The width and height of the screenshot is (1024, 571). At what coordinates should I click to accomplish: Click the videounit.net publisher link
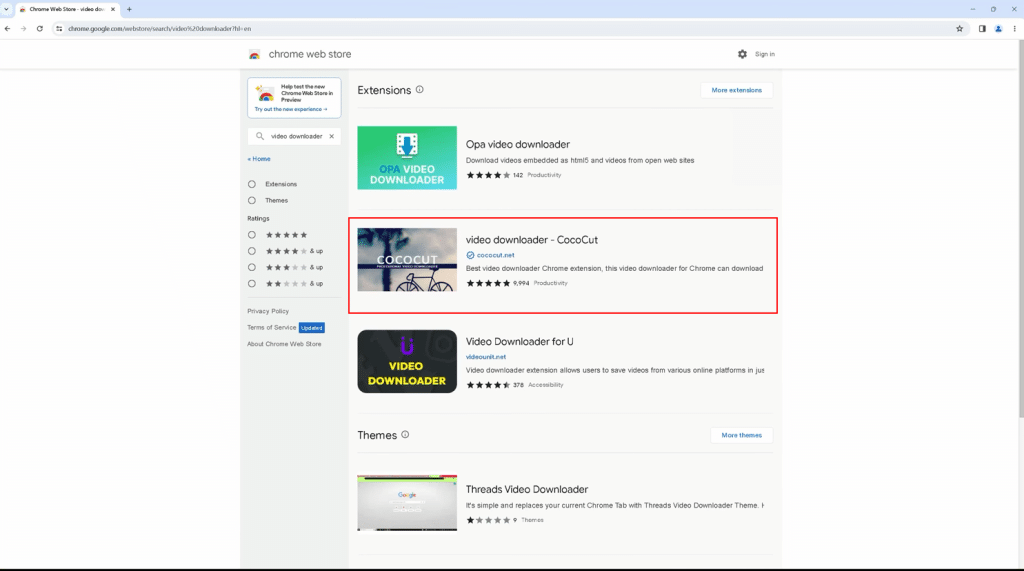486,357
